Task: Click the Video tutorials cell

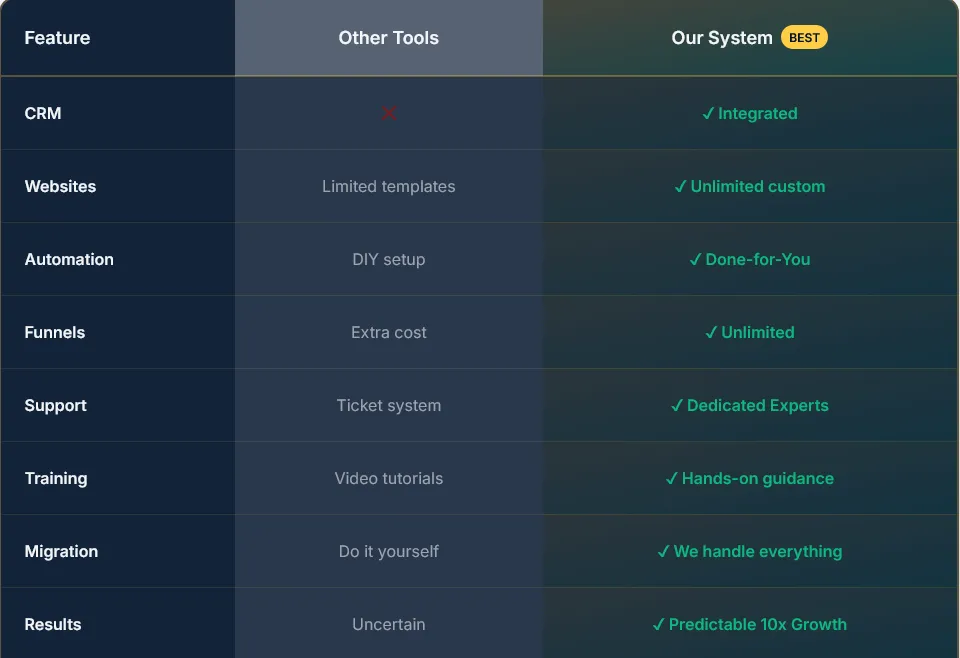Action: click(388, 479)
